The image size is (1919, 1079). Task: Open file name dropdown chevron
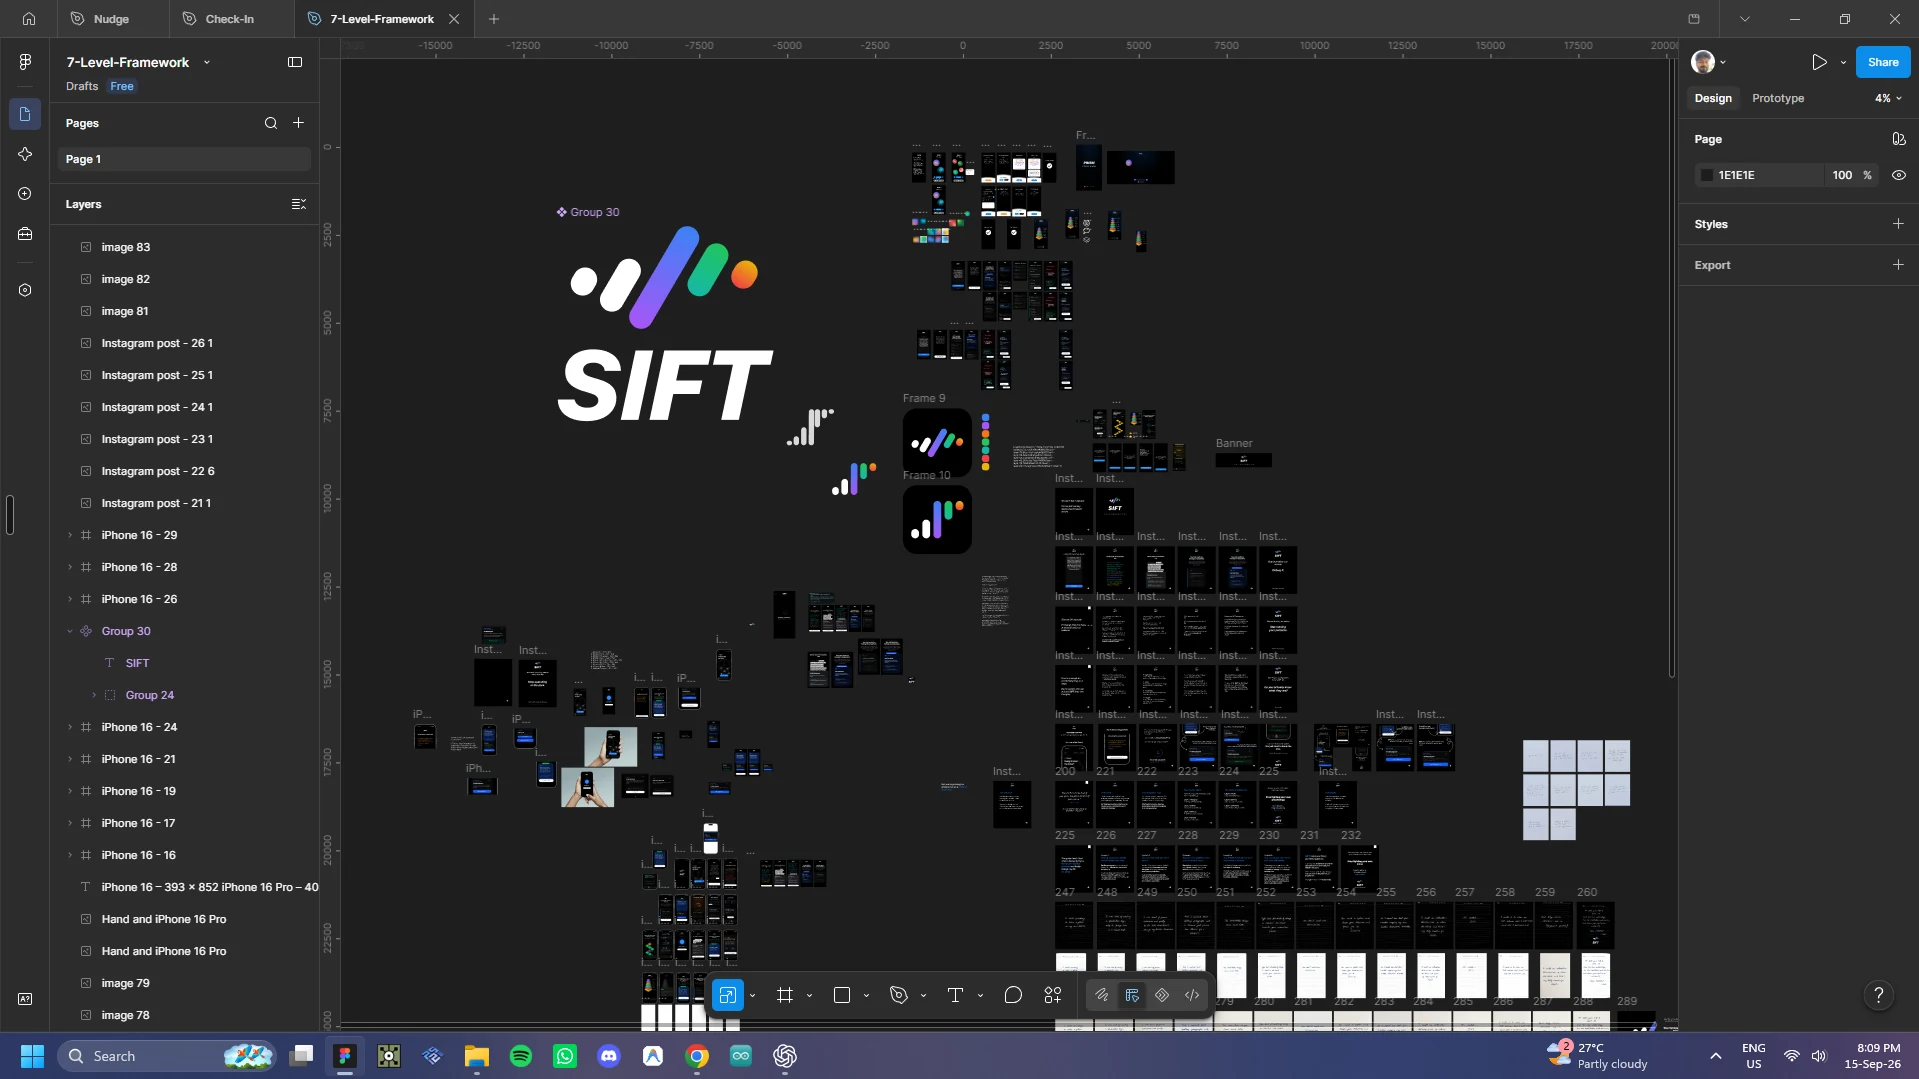[207, 62]
